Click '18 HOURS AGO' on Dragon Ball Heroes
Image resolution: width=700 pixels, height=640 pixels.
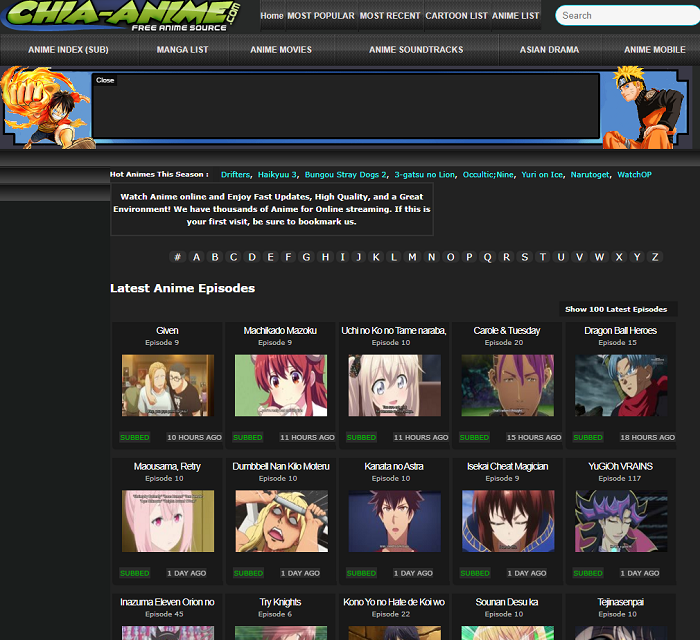click(647, 437)
